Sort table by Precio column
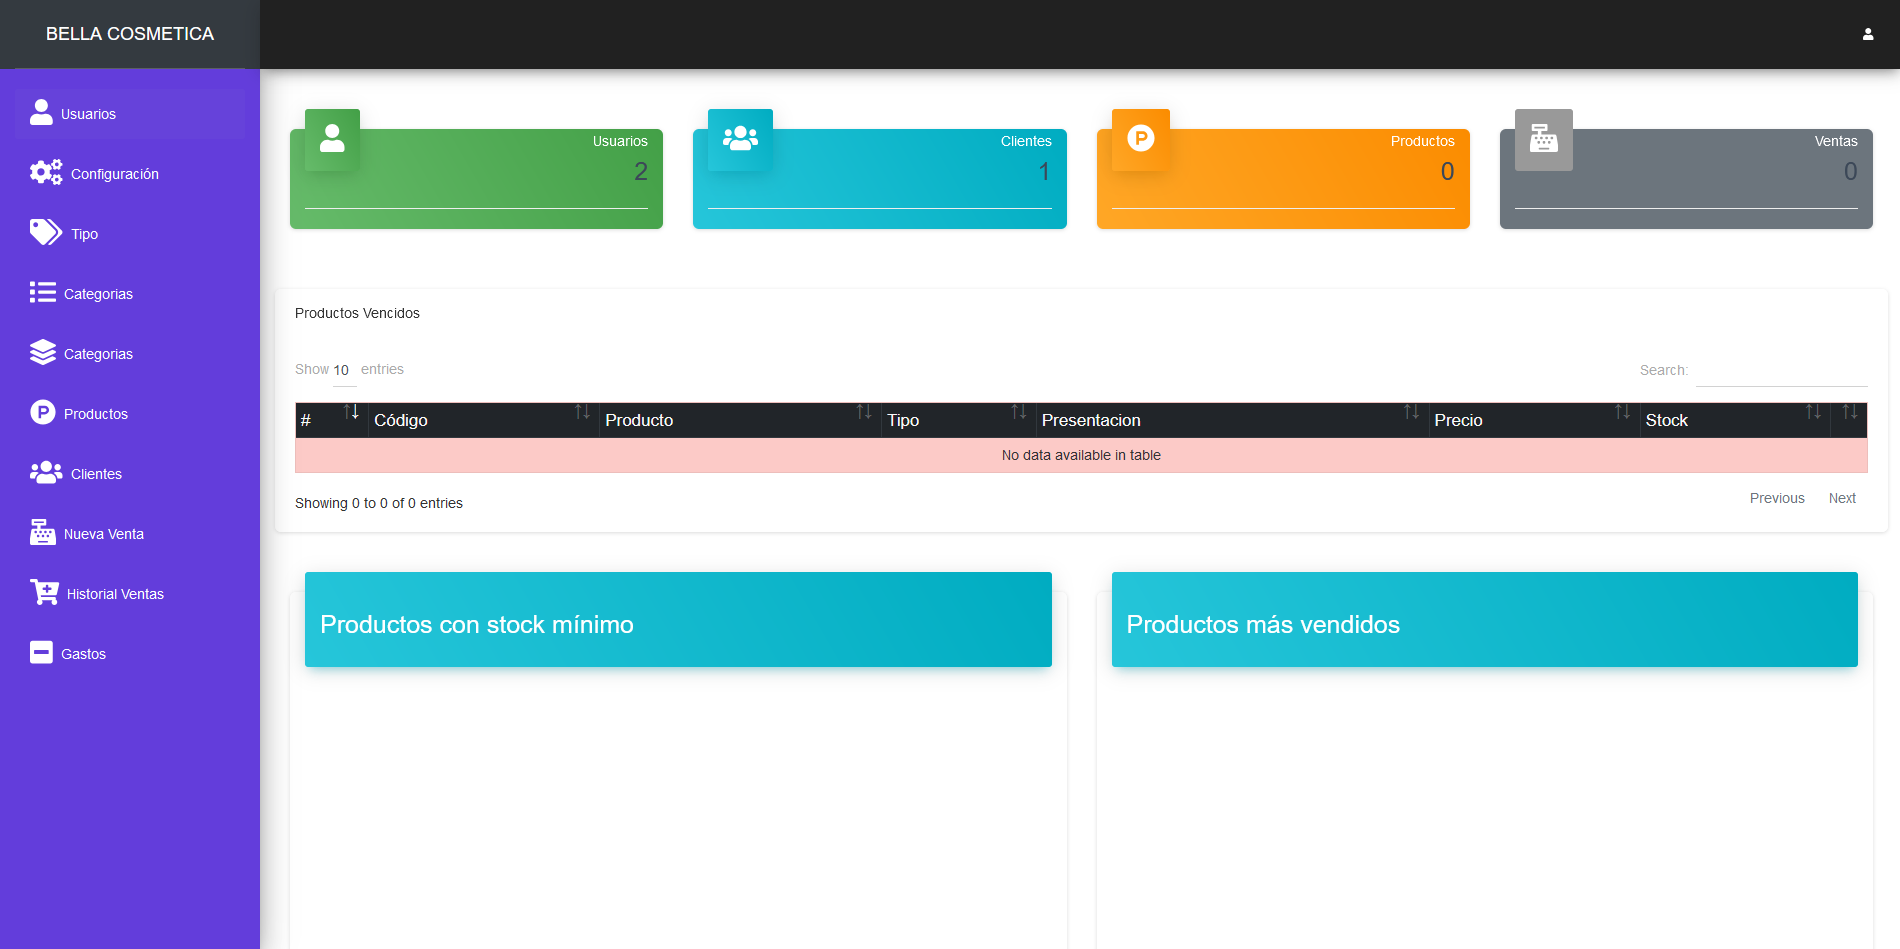 click(1534, 420)
